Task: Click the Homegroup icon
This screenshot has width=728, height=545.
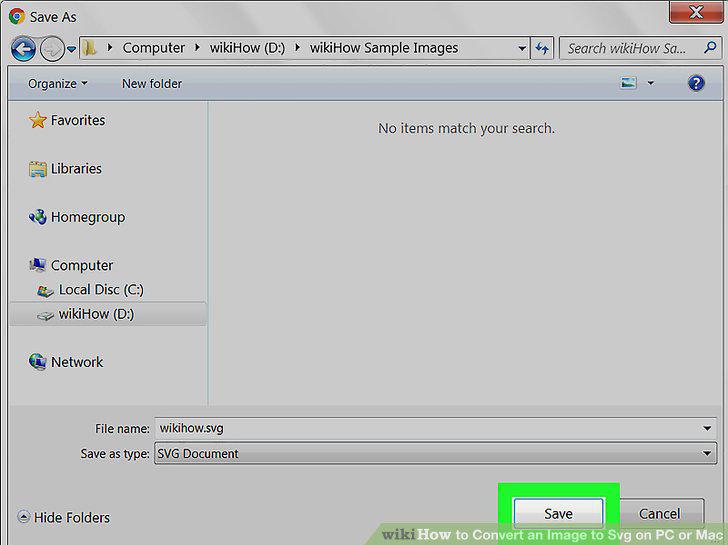Action: pyautogui.click(x=38, y=217)
